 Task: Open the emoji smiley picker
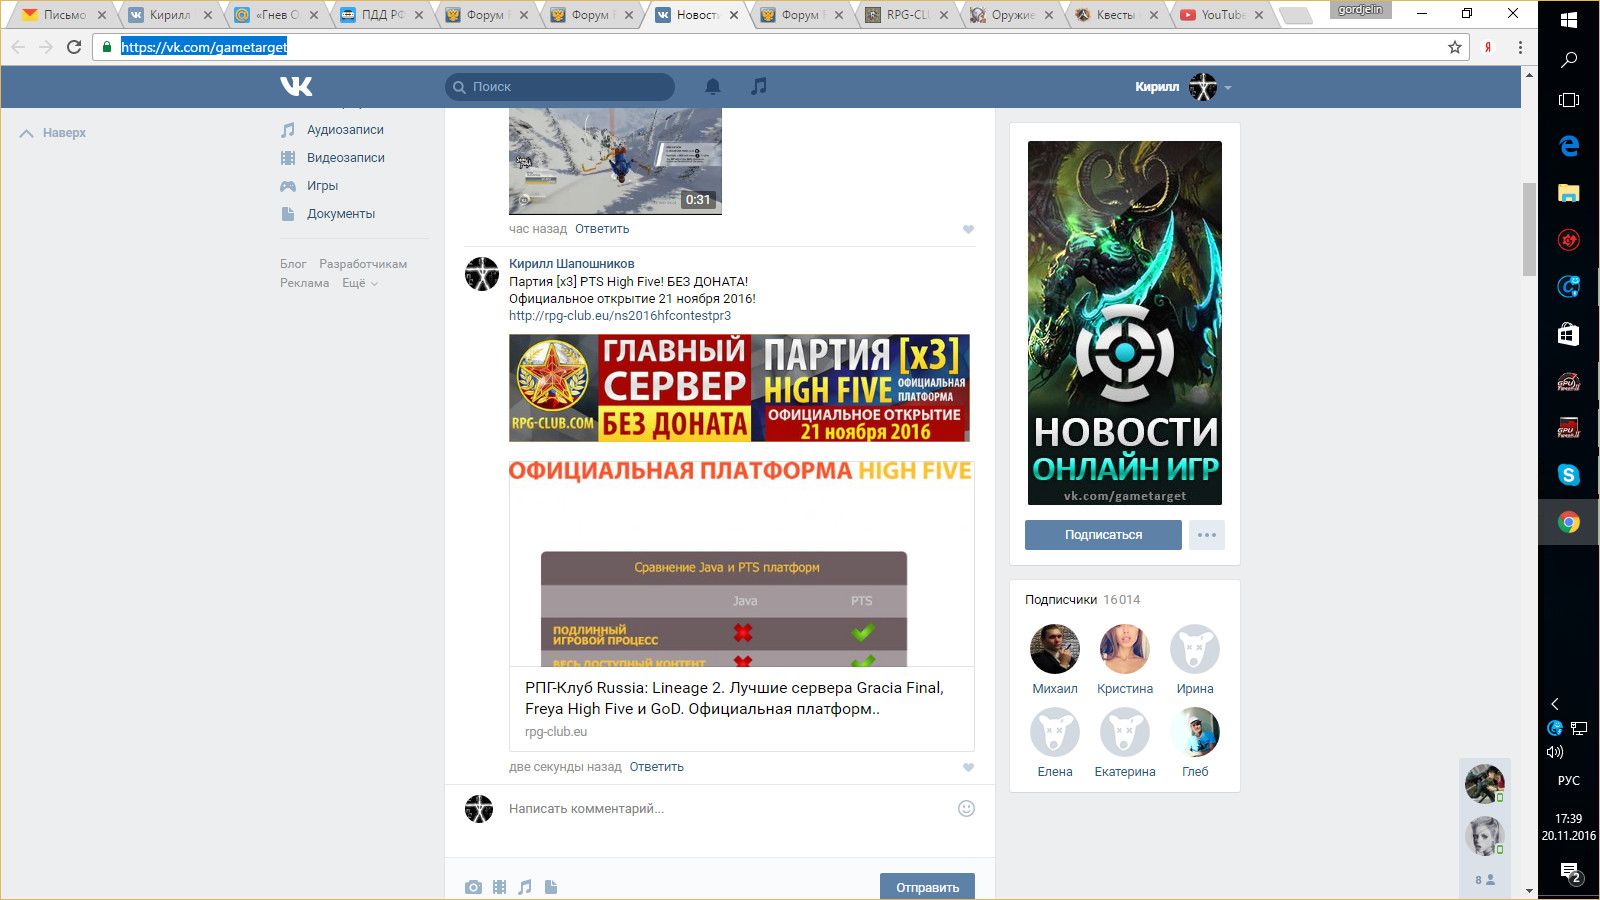pos(966,808)
